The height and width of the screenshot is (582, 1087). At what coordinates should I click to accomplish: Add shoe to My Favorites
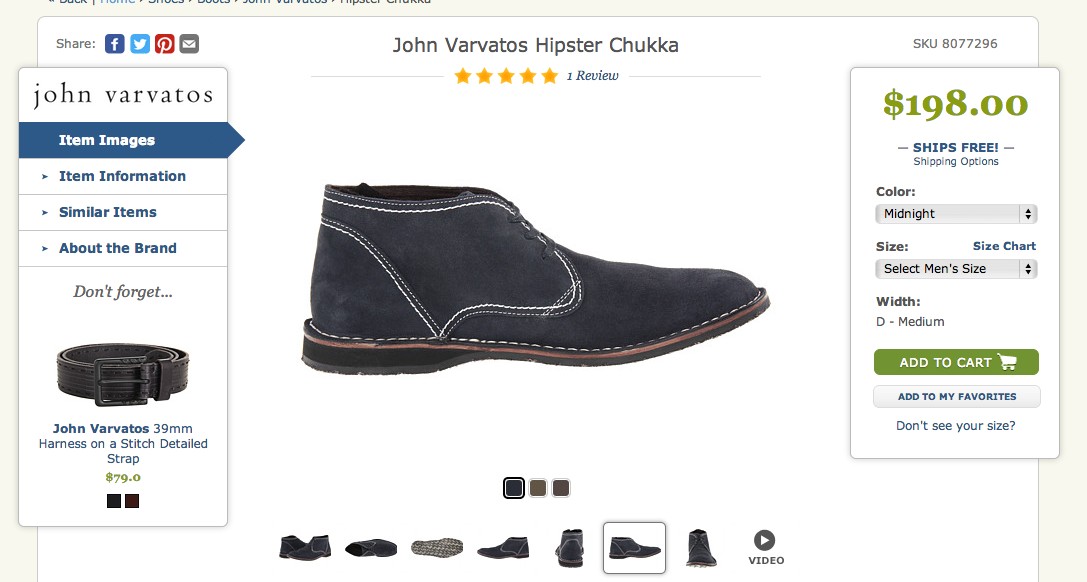click(957, 396)
